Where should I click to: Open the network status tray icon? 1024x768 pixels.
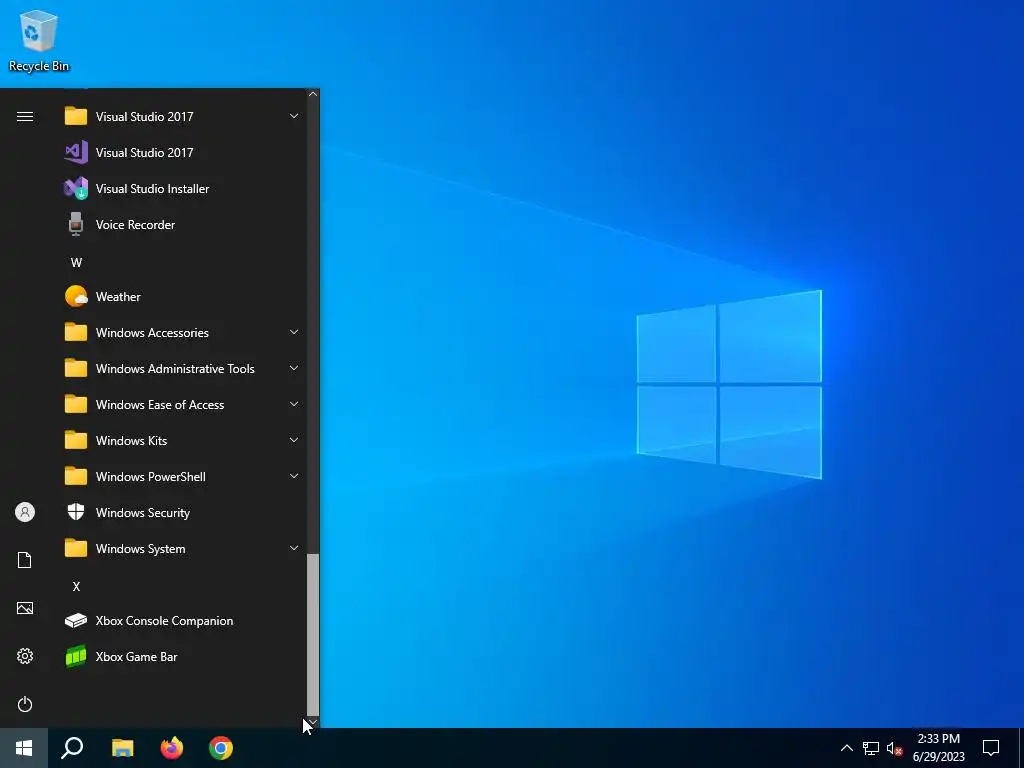(x=871, y=748)
